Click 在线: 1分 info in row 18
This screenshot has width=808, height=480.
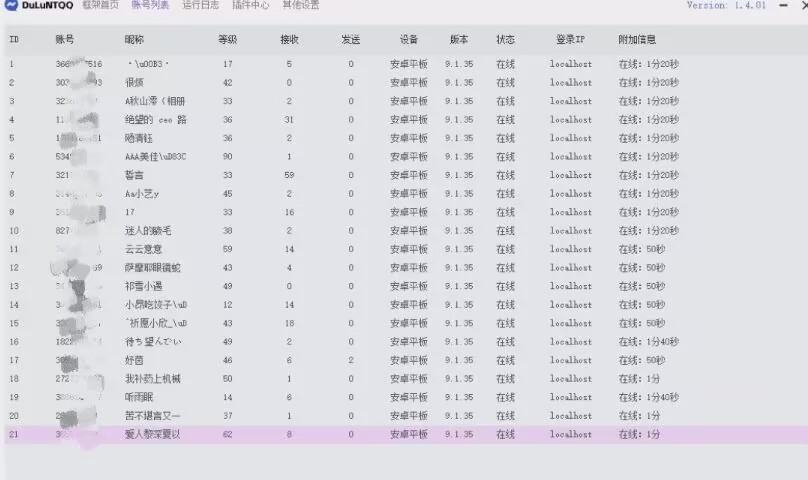pyautogui.click(x=639, y=379)
